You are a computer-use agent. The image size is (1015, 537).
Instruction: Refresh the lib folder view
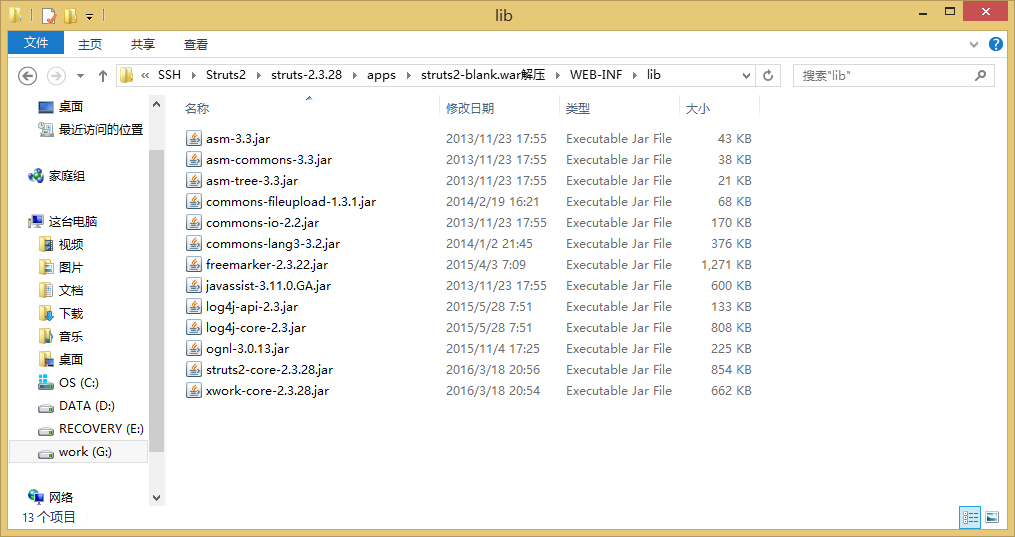[768, 76]
